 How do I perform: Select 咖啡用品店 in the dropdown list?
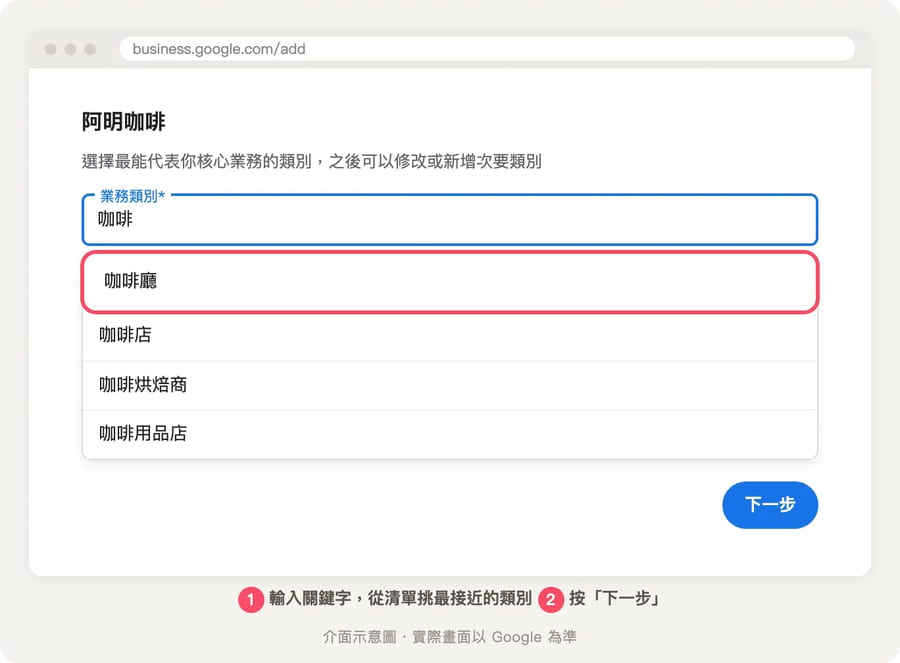point(449,434)
